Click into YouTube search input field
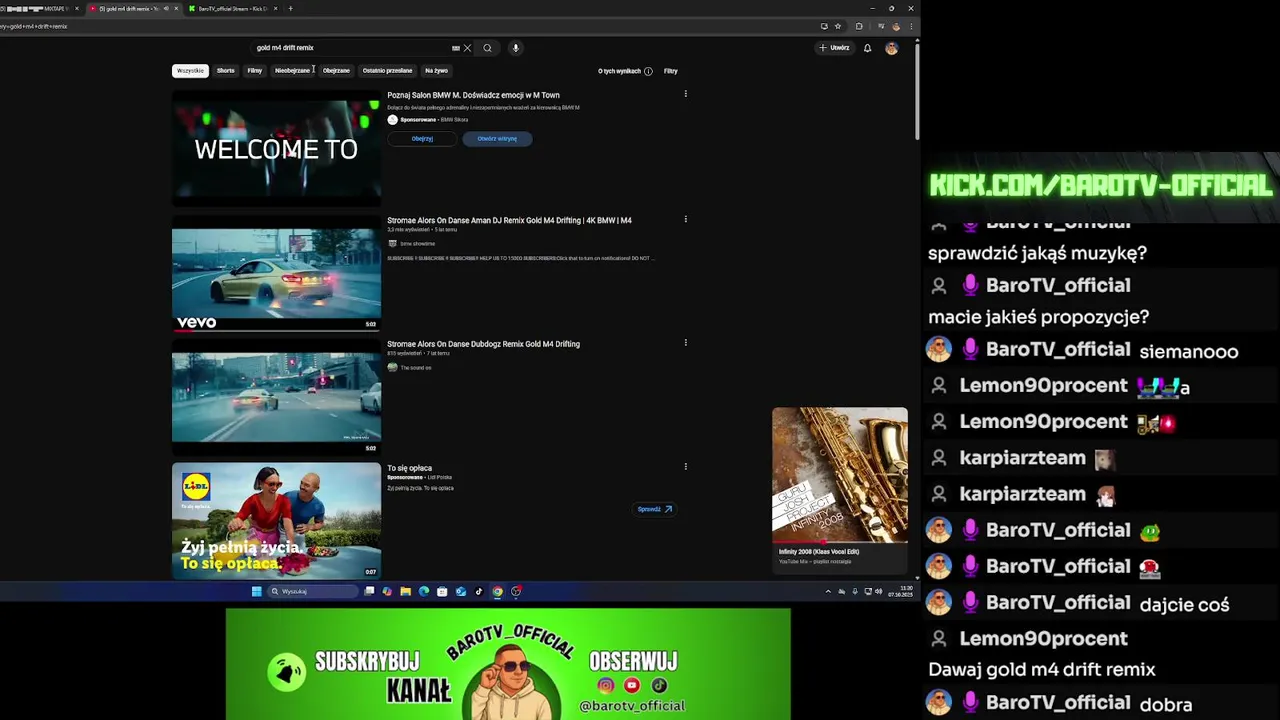This screenshot has width=1280, height=720. pyautogui.click(x=350, y=48)
